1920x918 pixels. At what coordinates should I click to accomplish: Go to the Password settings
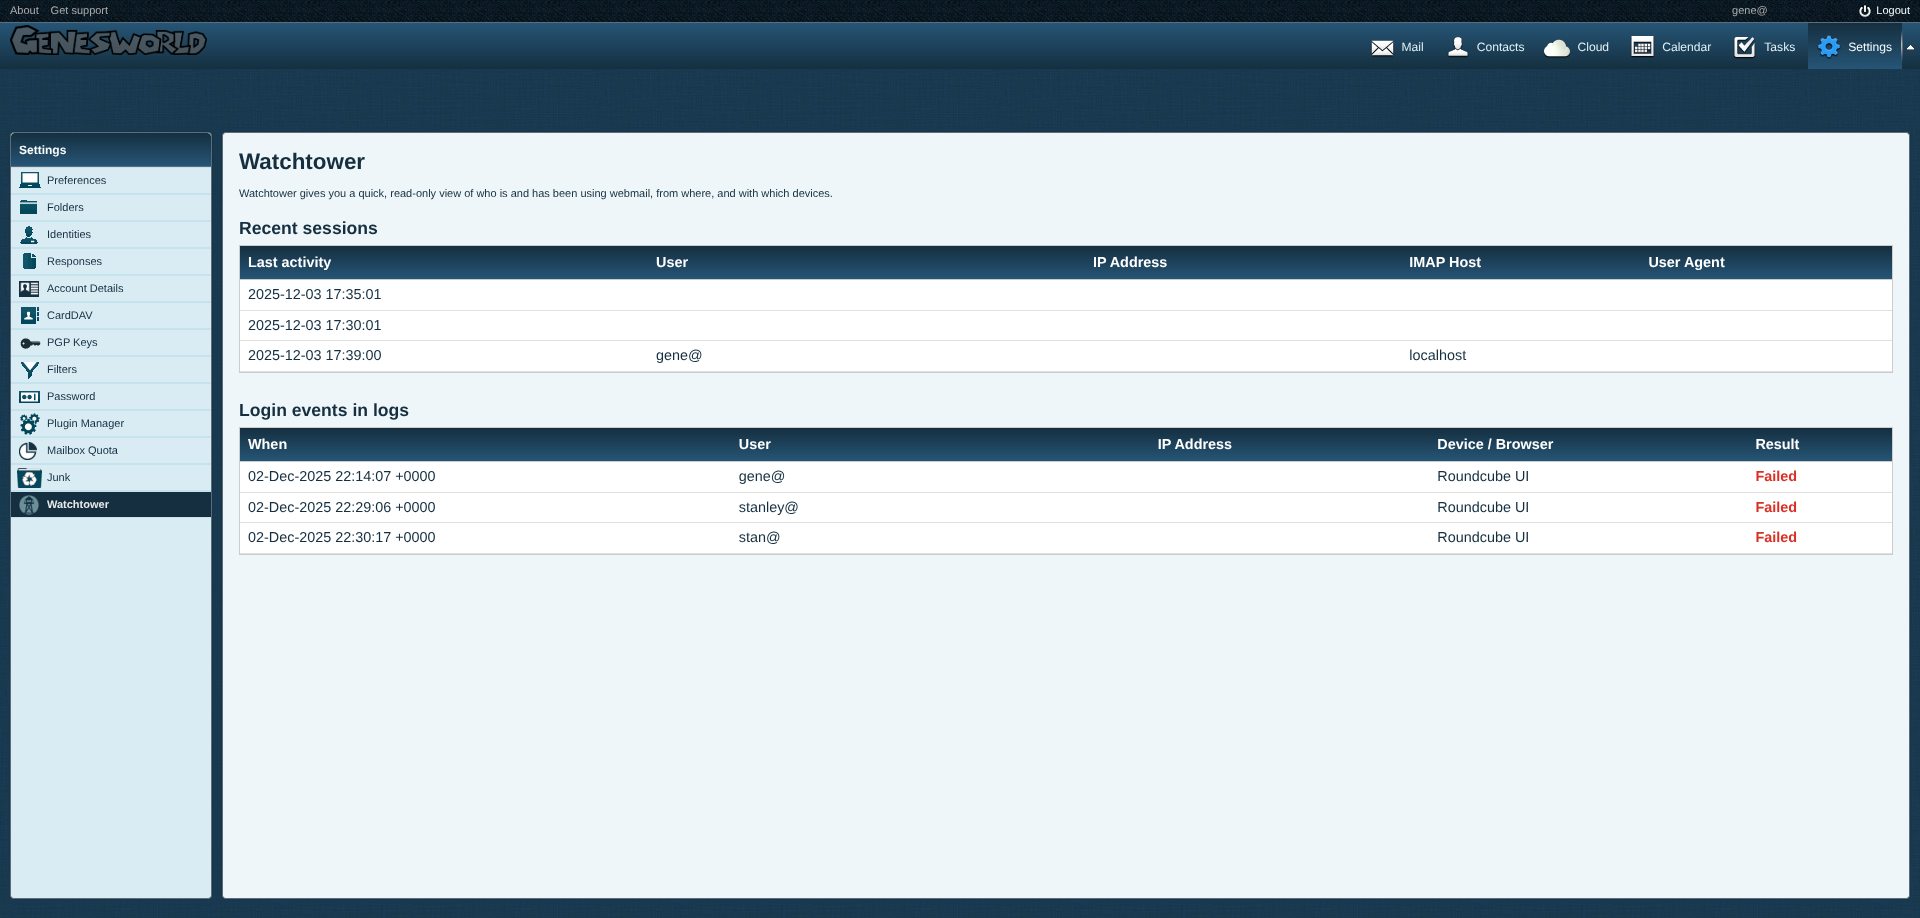pos(71,397)
